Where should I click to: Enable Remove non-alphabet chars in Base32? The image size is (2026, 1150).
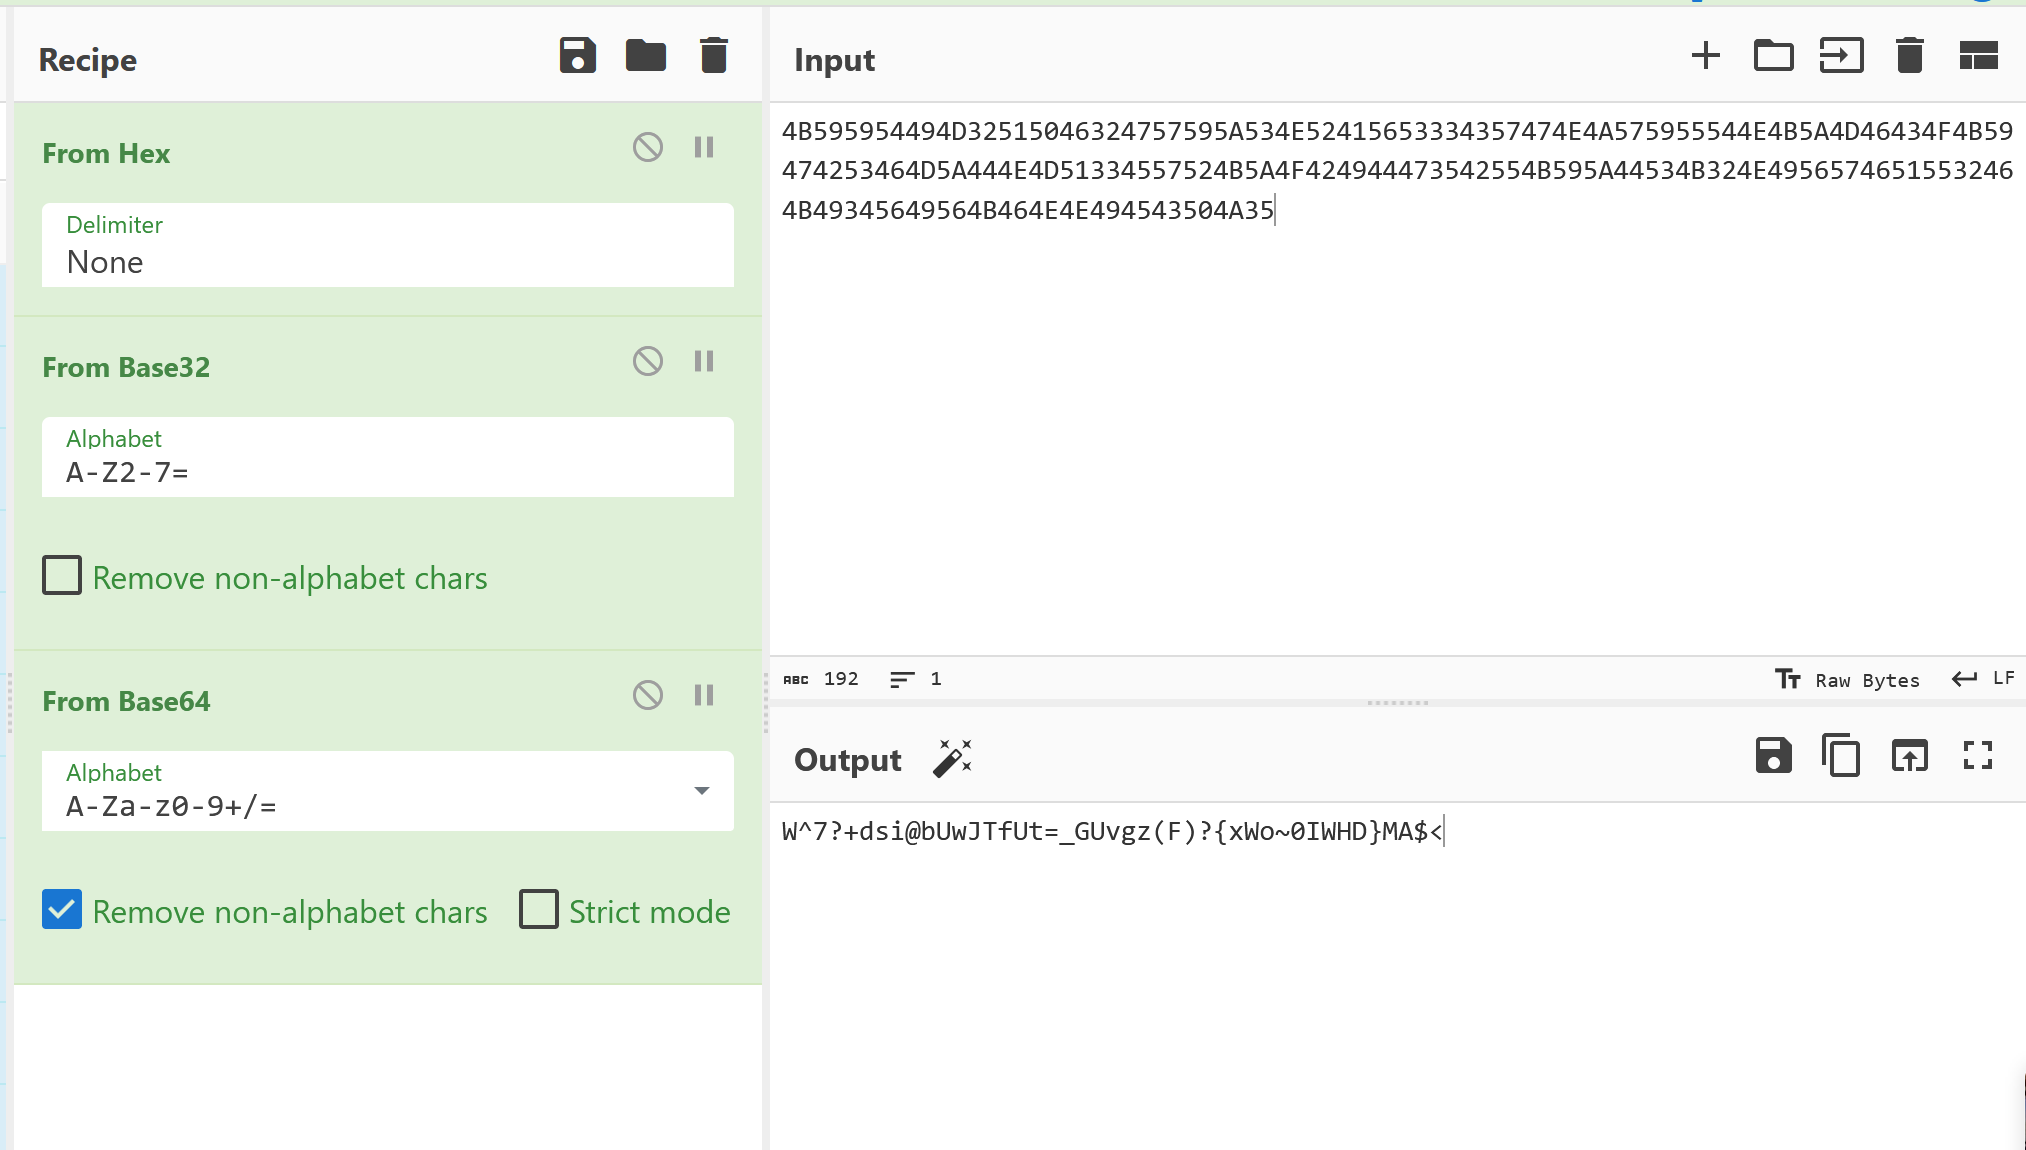click(x=61, y=576)
